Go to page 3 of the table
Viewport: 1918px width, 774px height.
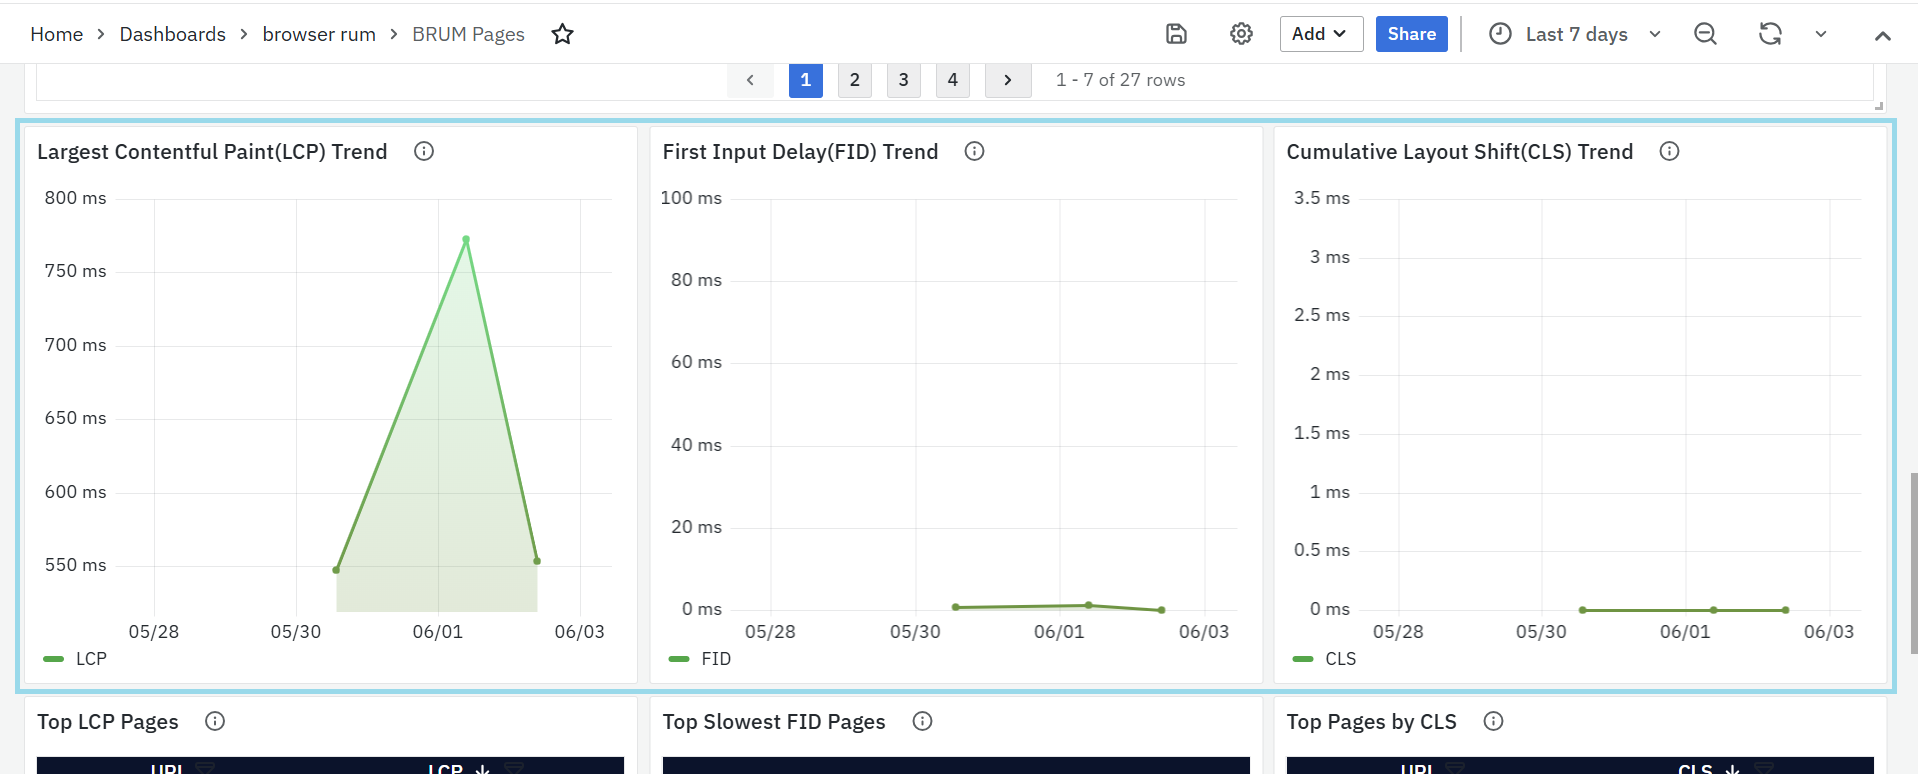[903, 80]
